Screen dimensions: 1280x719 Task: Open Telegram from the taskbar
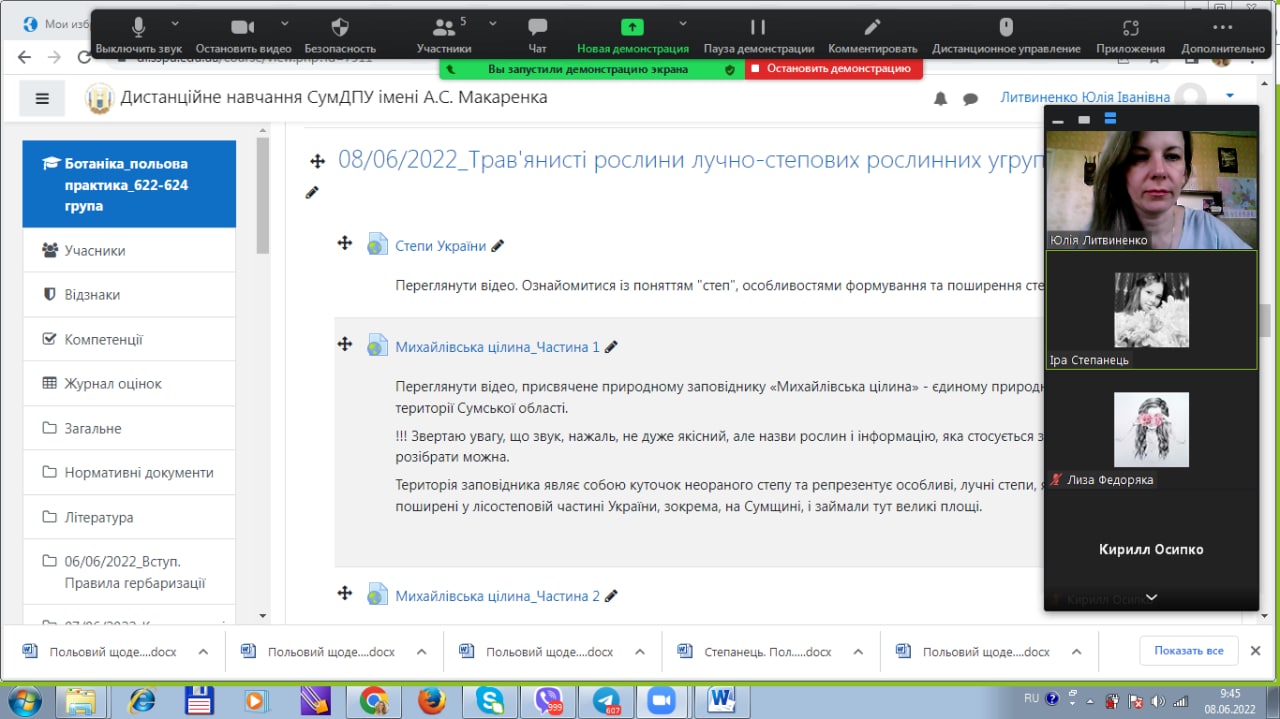(607, 701)
